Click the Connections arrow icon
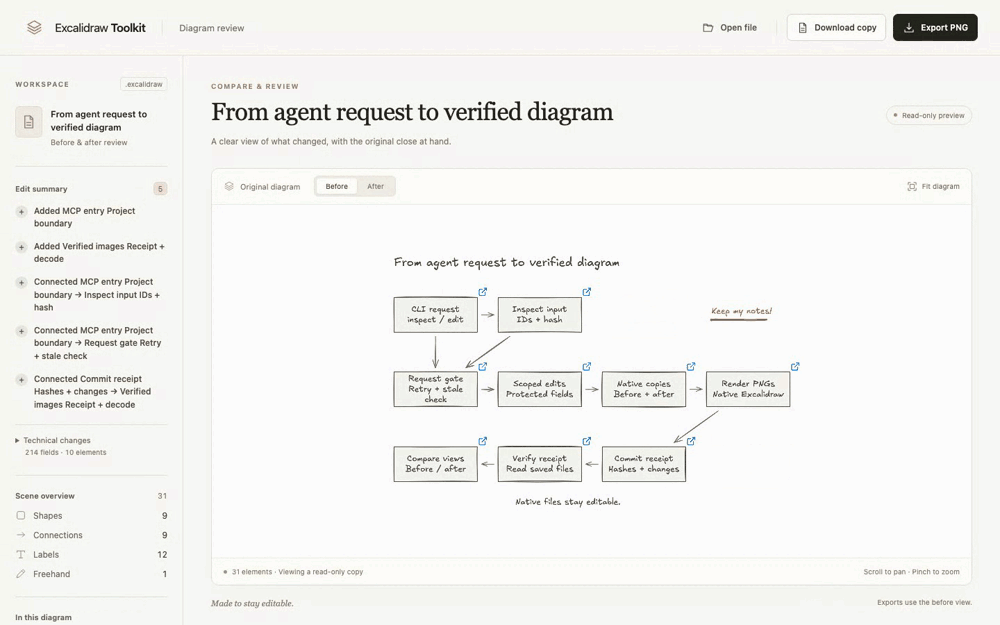This screenshot has width=1000, height=625. point(20,535)
